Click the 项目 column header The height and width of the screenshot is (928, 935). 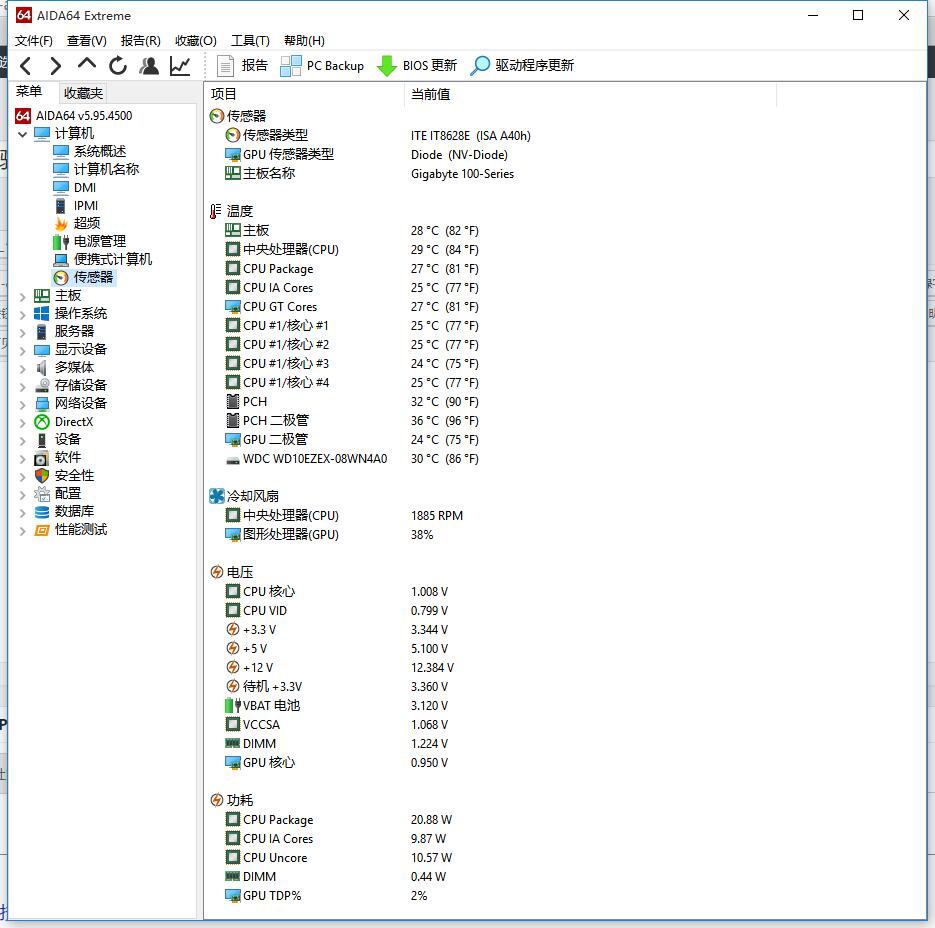pos(304,94)
